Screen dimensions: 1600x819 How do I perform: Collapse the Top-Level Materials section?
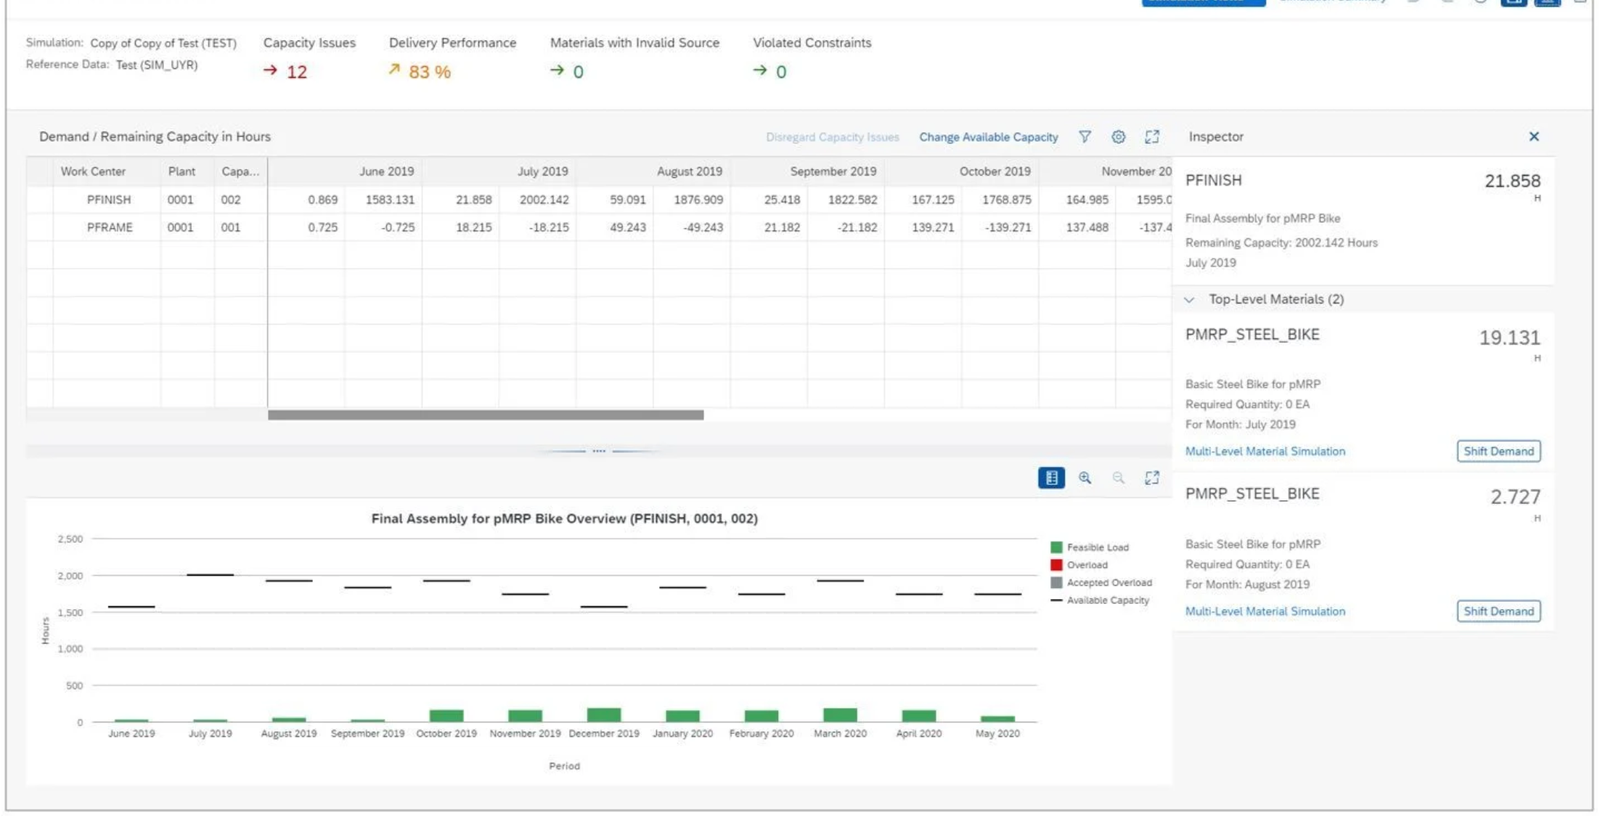[1189, 300]
